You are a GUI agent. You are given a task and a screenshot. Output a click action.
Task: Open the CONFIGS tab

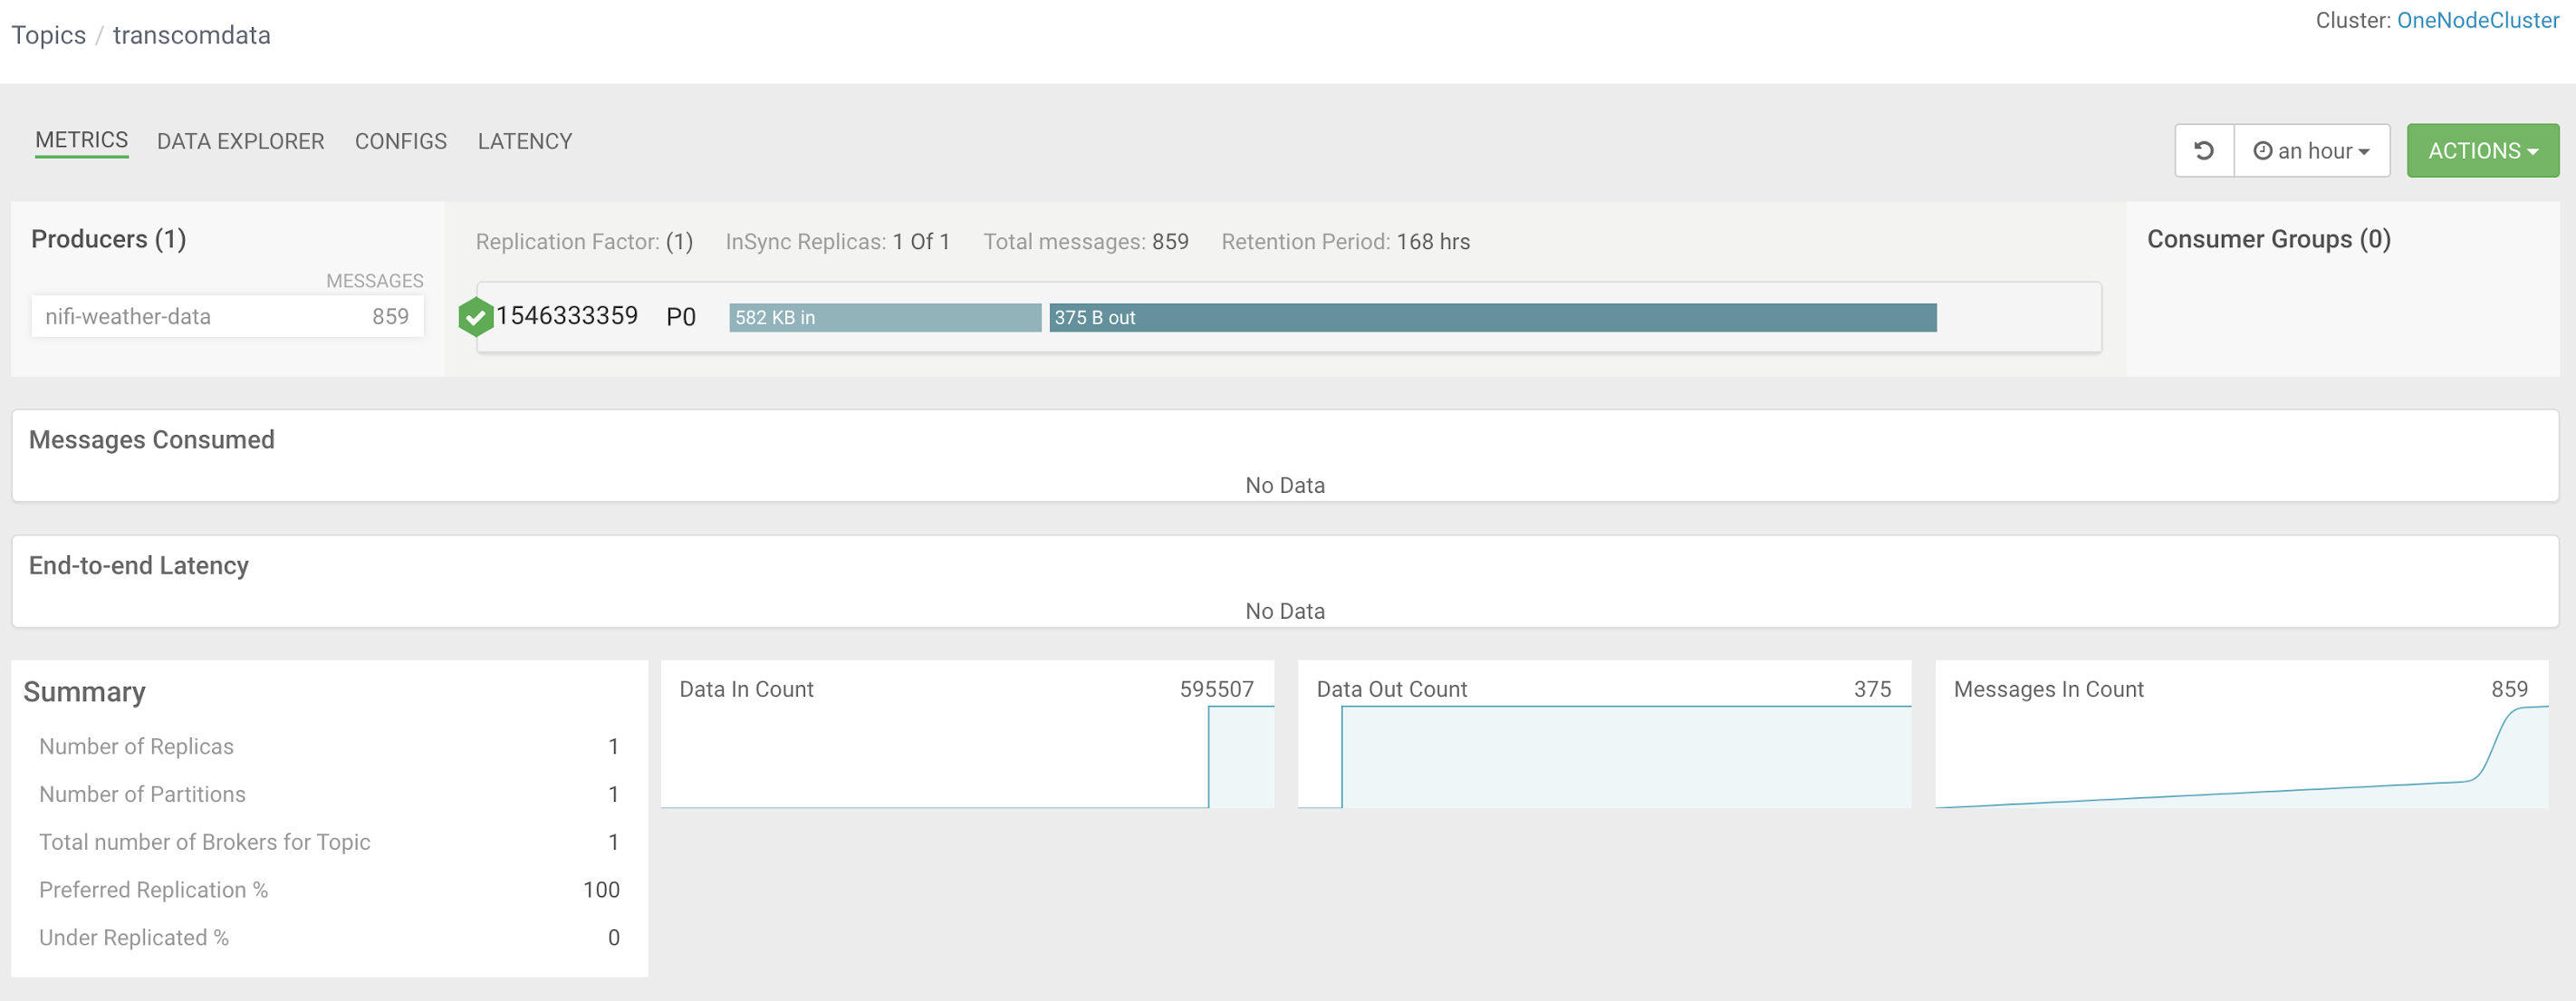pyautogui.click(x=400, y=141)
